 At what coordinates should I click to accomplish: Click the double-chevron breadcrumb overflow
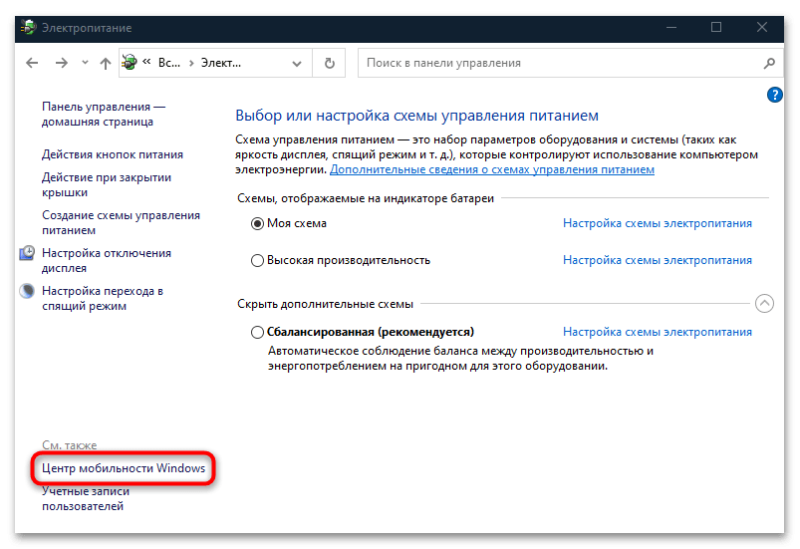click(146, 62)
